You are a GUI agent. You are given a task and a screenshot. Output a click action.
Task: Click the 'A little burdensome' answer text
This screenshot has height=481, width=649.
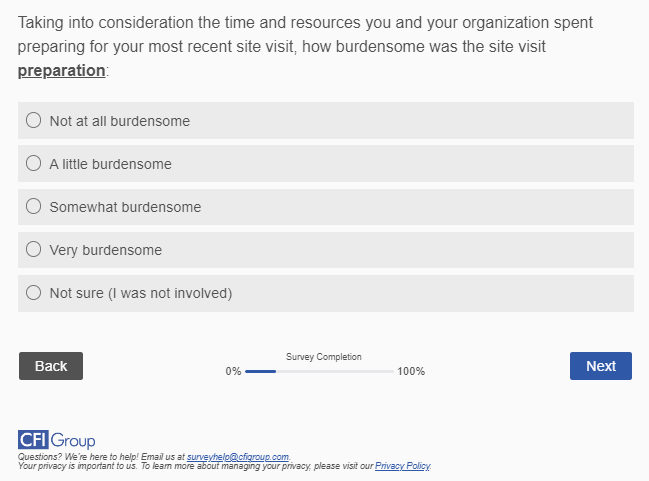tap(110, 164)
